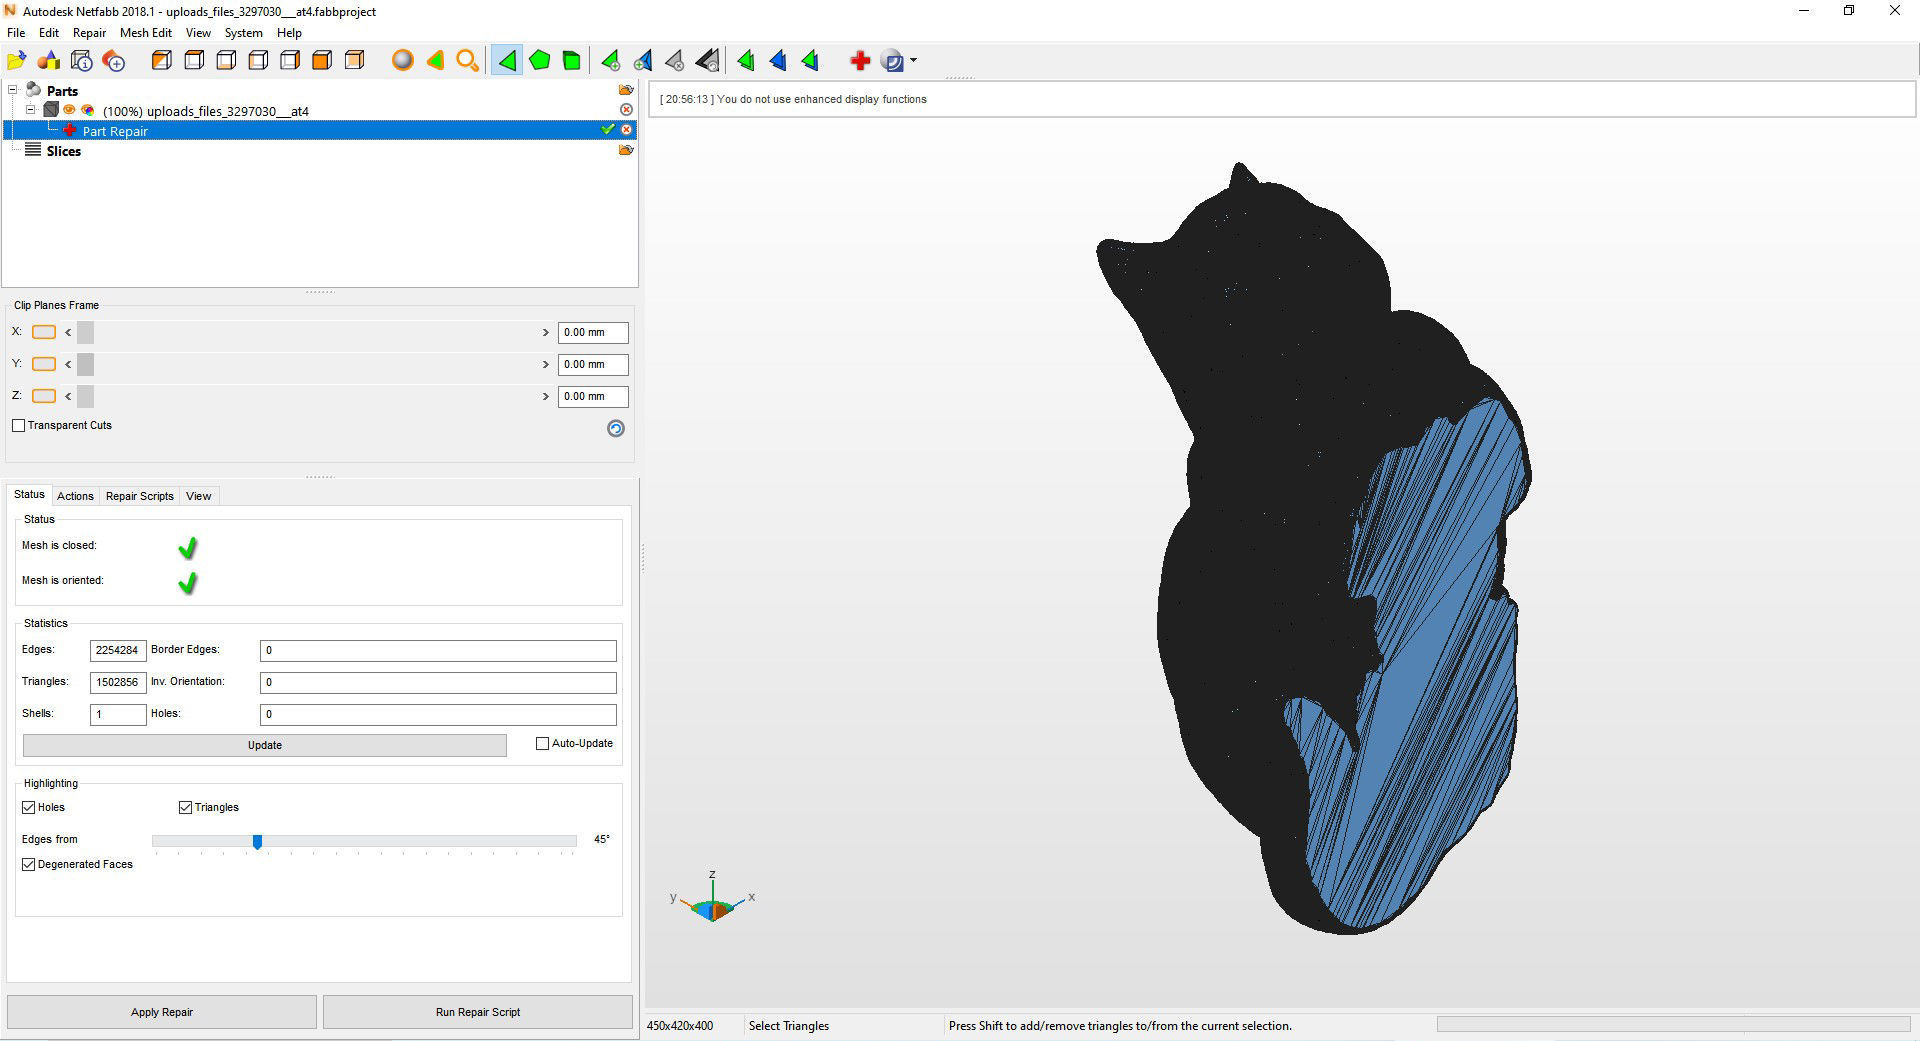Click the Z clip plane value field
The width and height of the screenshot is (1920, 1041).
tap(593, 396)
